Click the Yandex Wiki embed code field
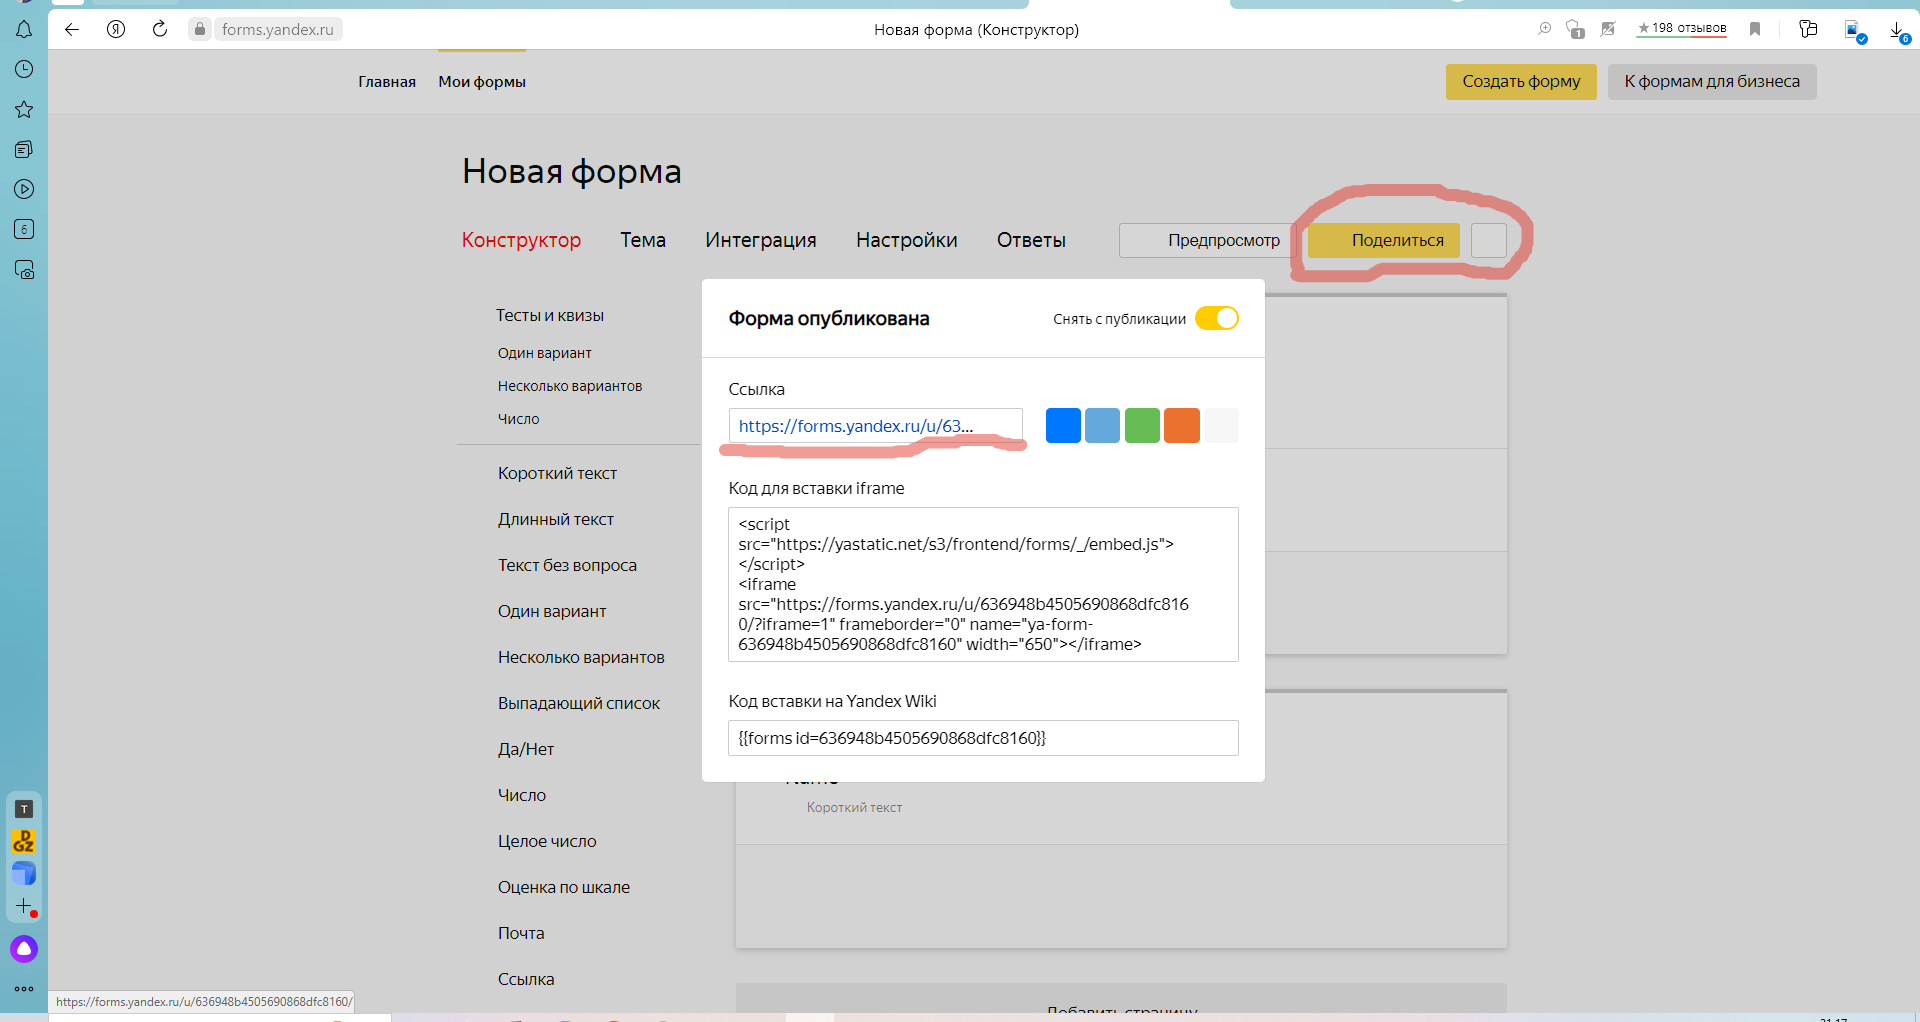 tap(983, 738)
